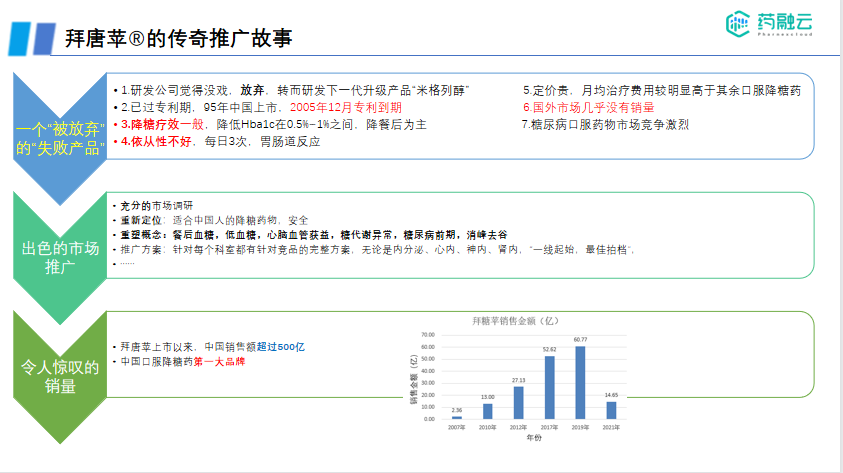Screen dimensions: 843x473
Task: Click the 2007年 bar labeled 2.36
Action: click(457, 418)
